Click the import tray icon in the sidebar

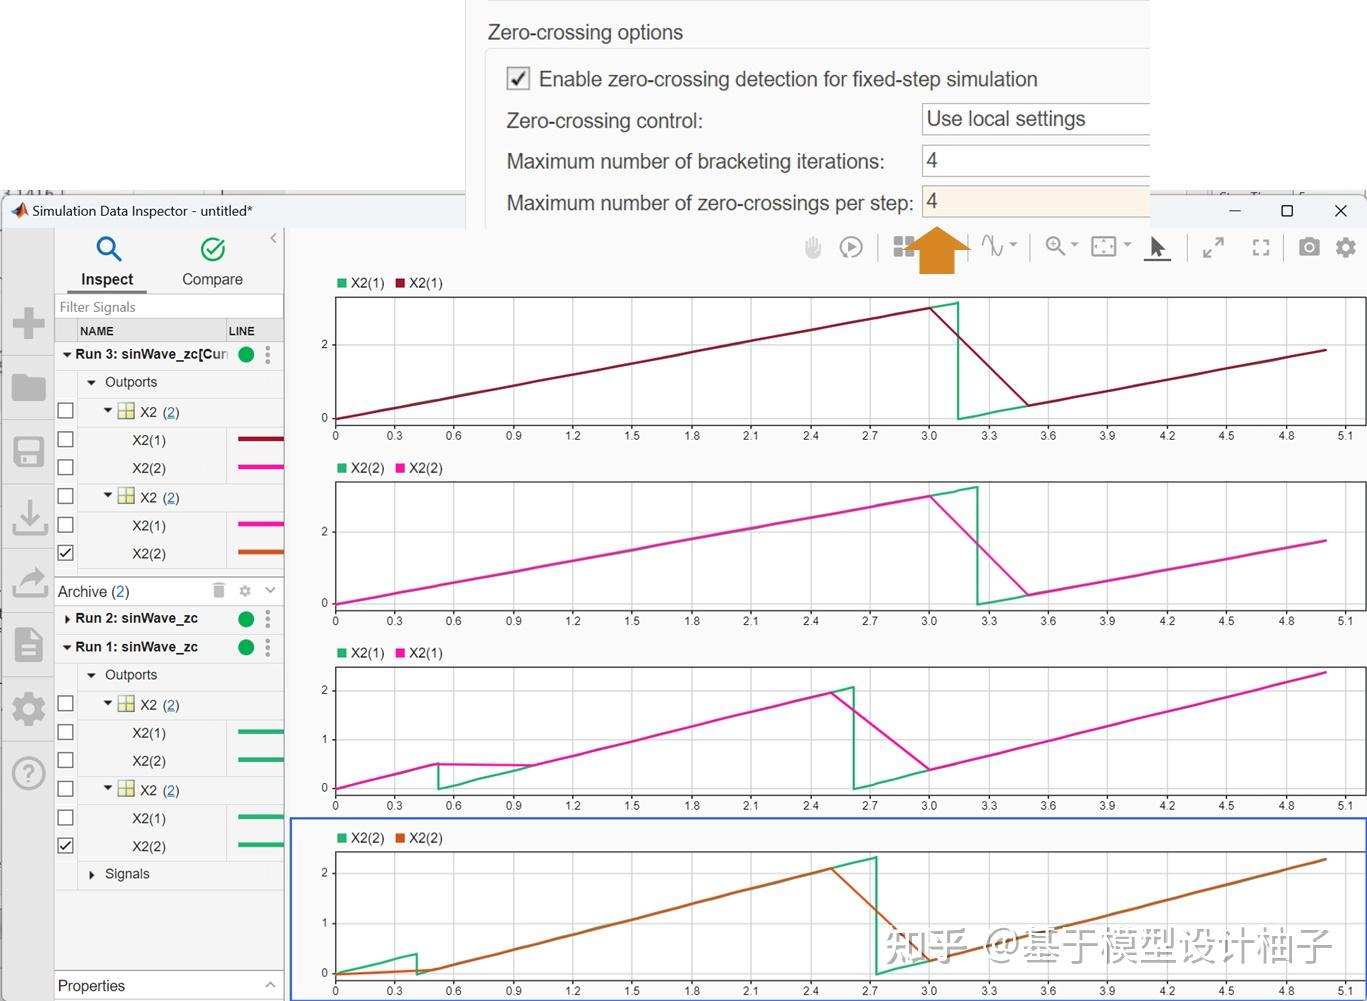pos(28,517)
